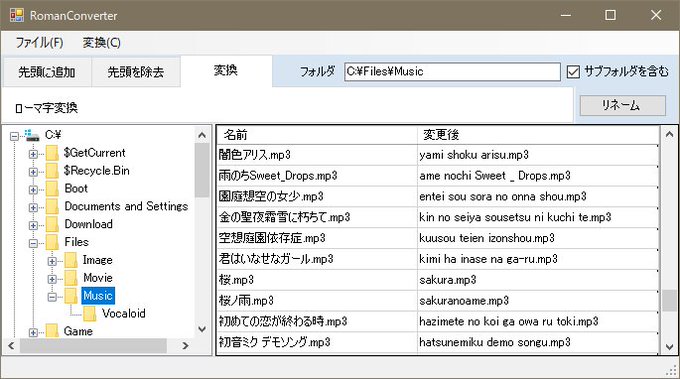
Task: Expand the $GetCurrent folder node
Action: (x=33, y=154)
